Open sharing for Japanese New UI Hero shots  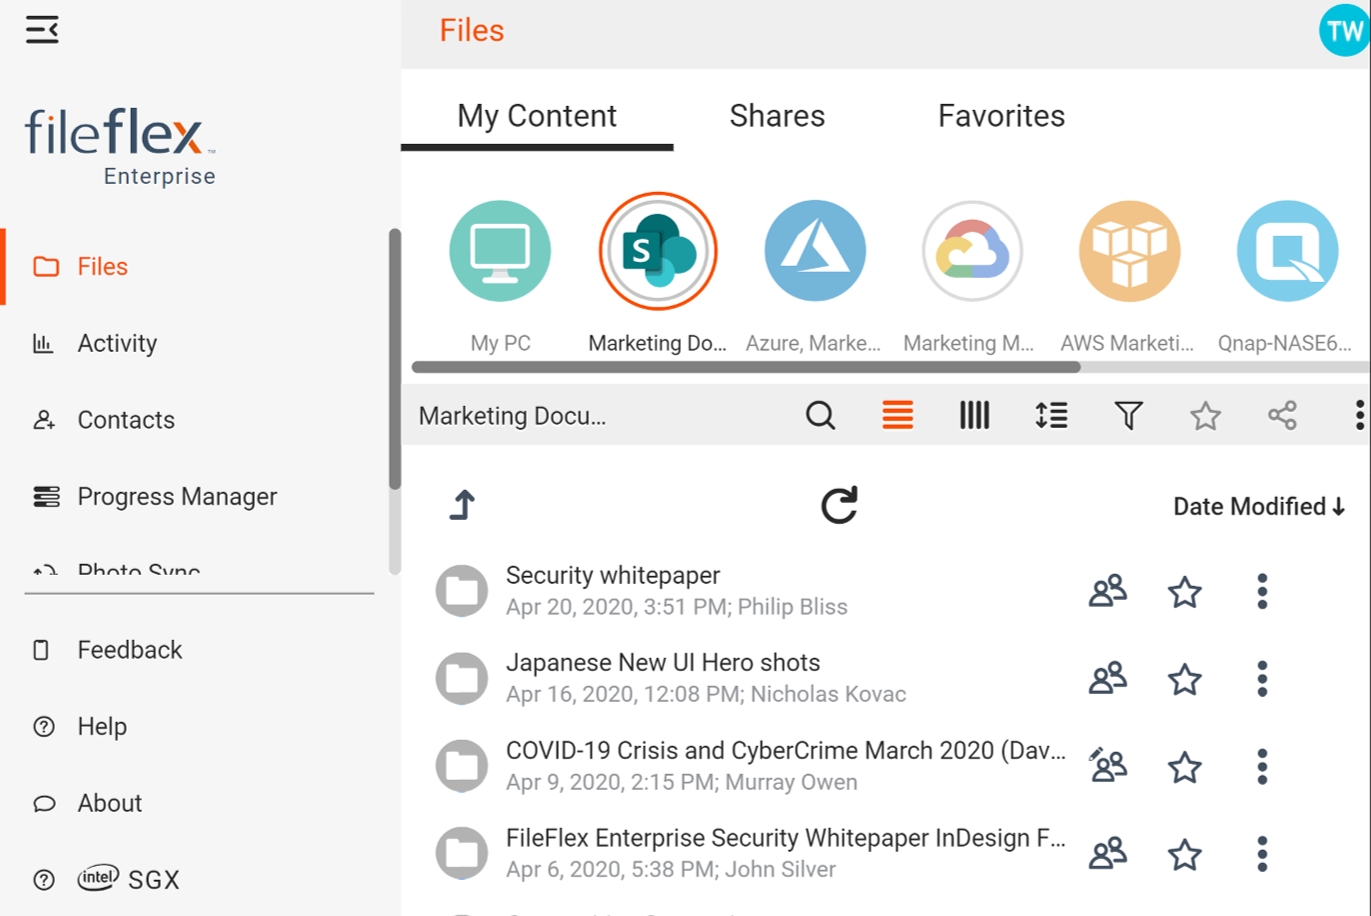(1108, 678)
